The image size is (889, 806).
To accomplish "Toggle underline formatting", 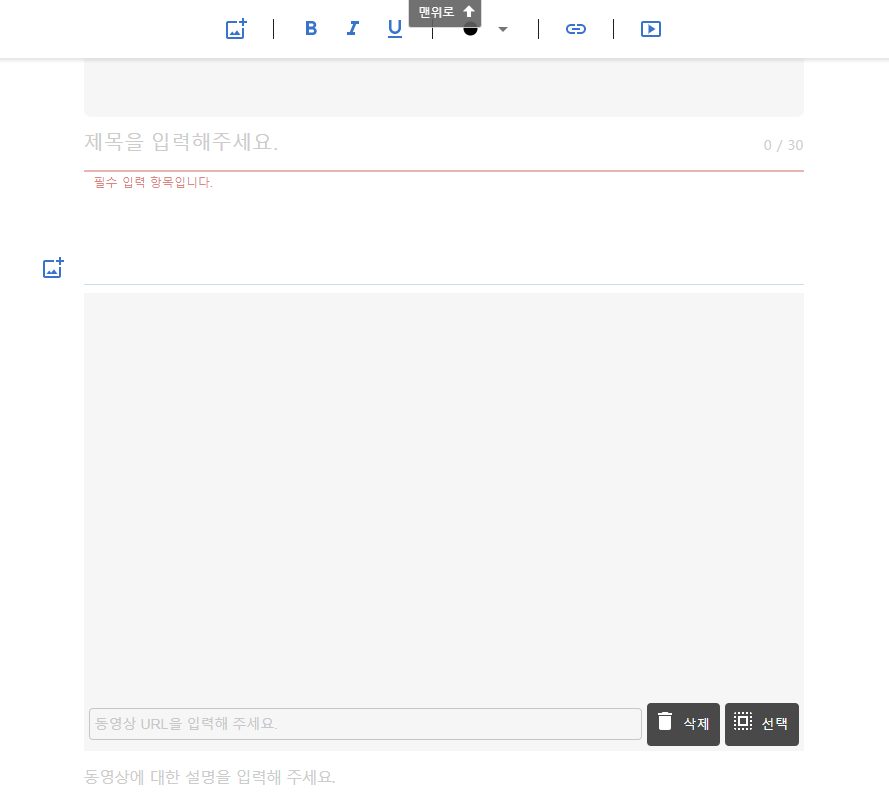I will tap(395, 29).
